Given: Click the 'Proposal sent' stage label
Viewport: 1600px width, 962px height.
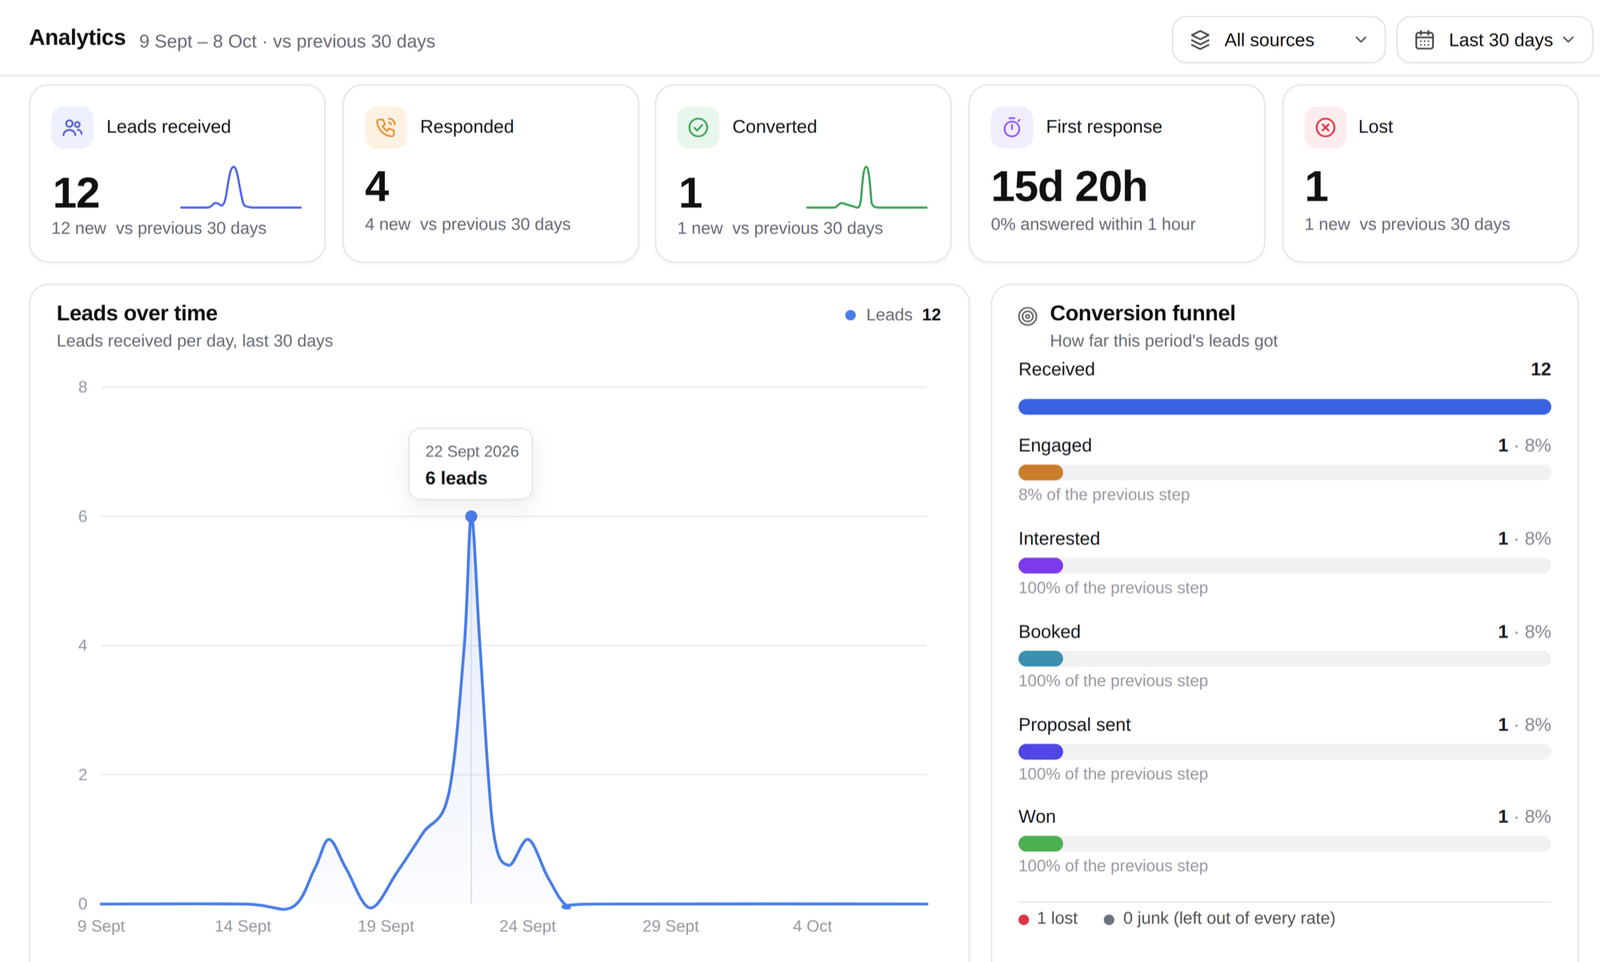Looking at the screenshot, I should tap(1074, 725).
